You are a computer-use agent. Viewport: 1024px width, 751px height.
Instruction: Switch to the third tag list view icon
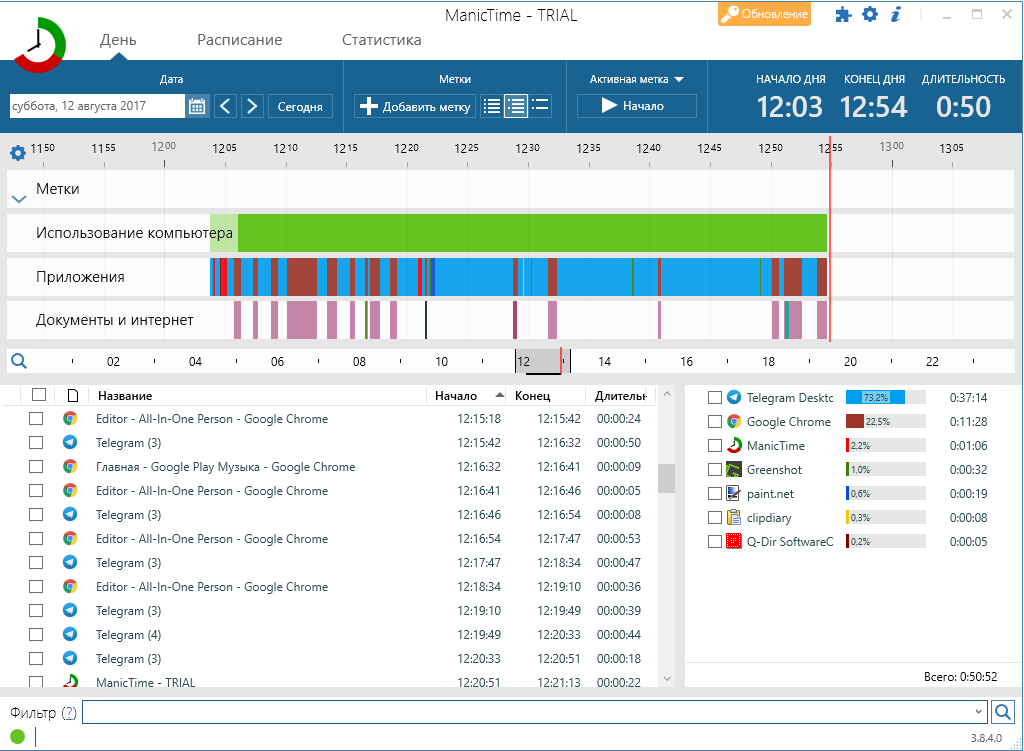(x=540, y=106)
